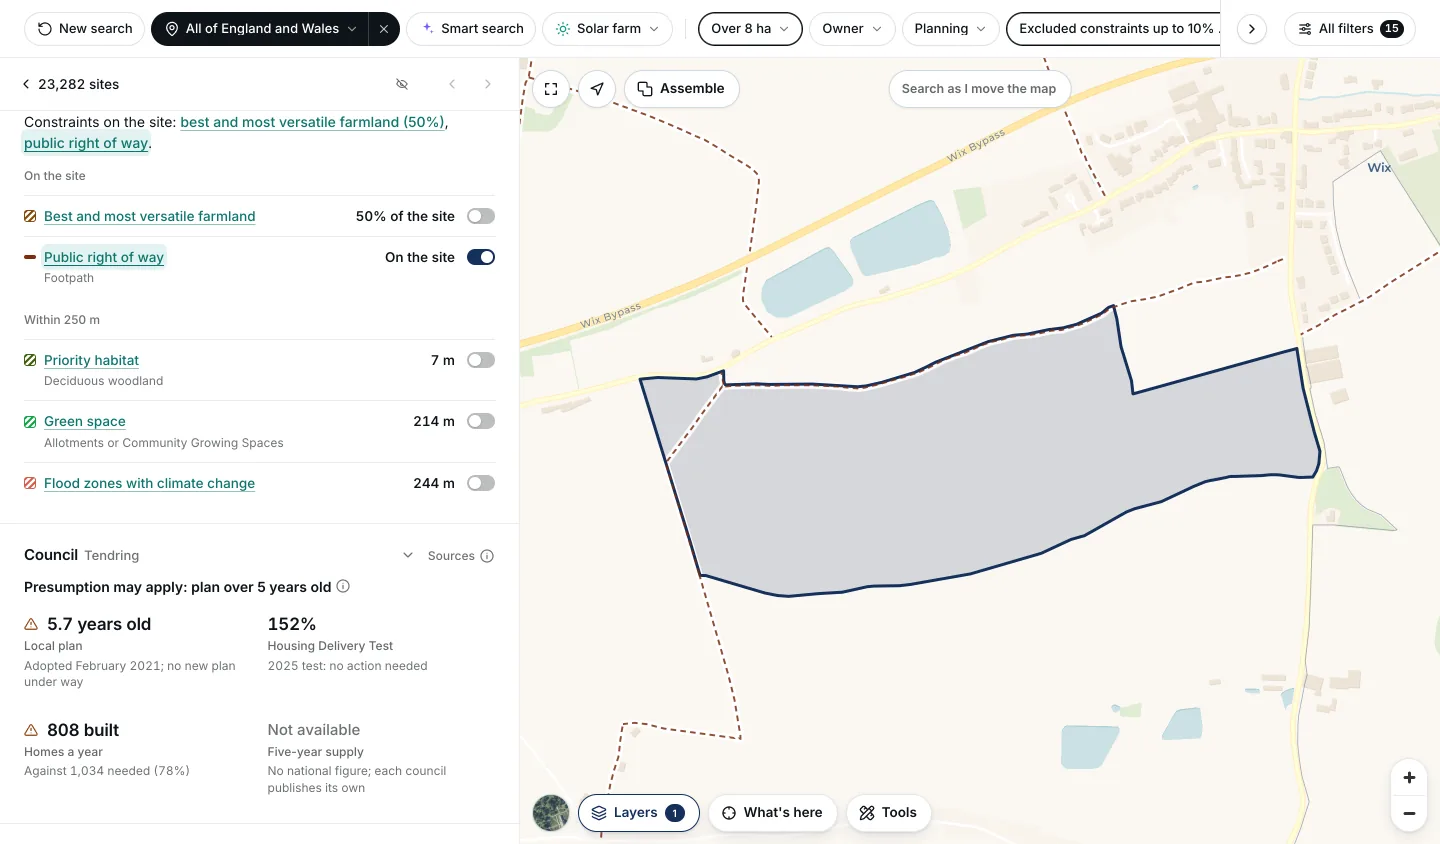Image resolution: width=1440 pixels, height=844 pixels.
Task: Click the fullscreen map expand icon
Action: click(551, 89)
